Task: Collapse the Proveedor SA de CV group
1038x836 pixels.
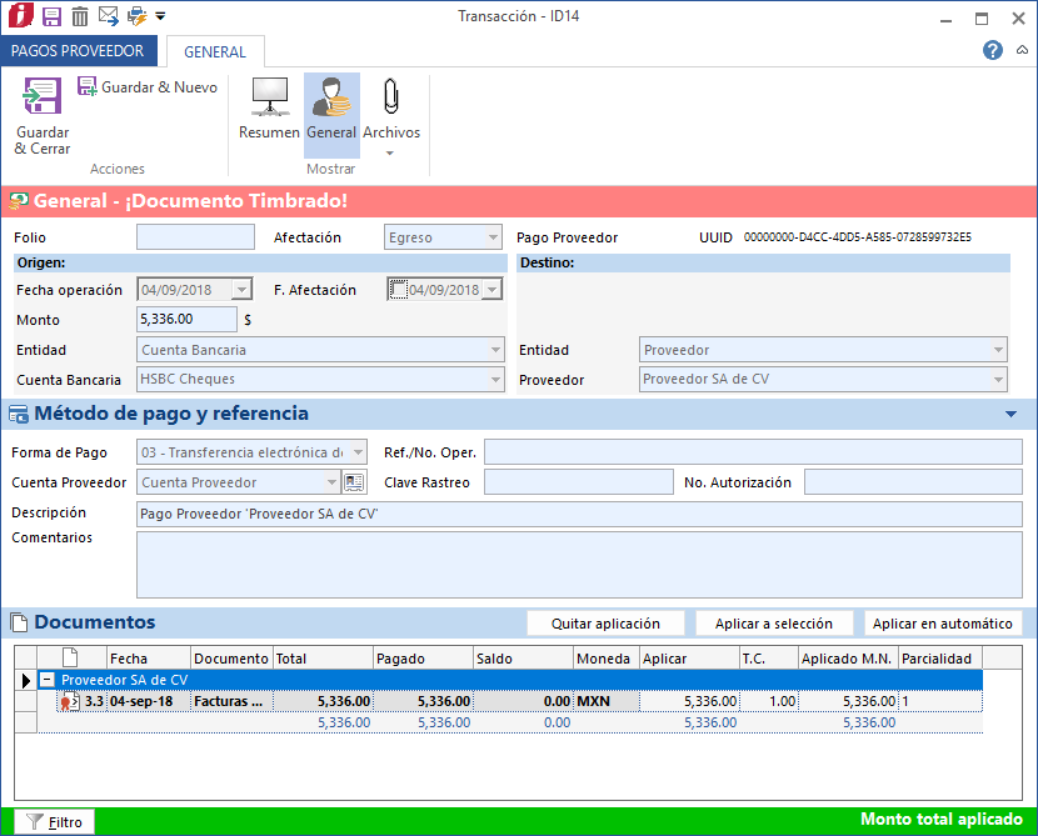Action: pos(46,680)
